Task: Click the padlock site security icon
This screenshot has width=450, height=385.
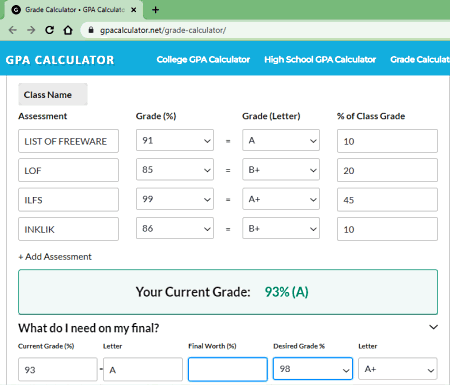Action: coord(91,30)
